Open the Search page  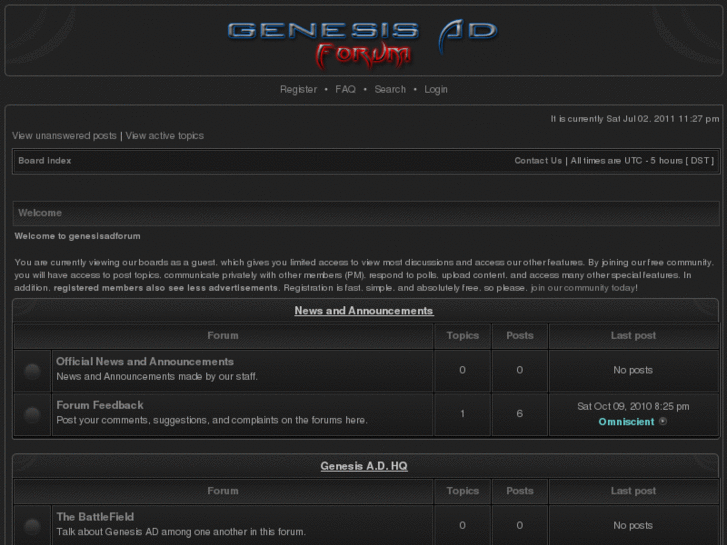(390, 89)
